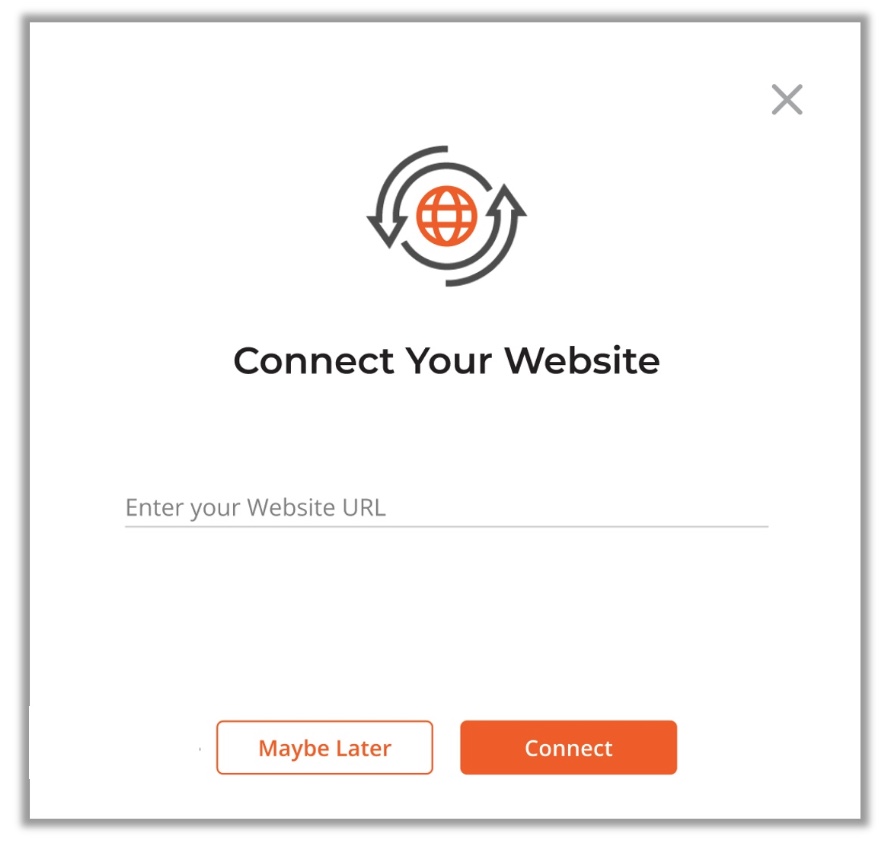
Task: Click the orange globe icon
Action: tap(447, 216)
